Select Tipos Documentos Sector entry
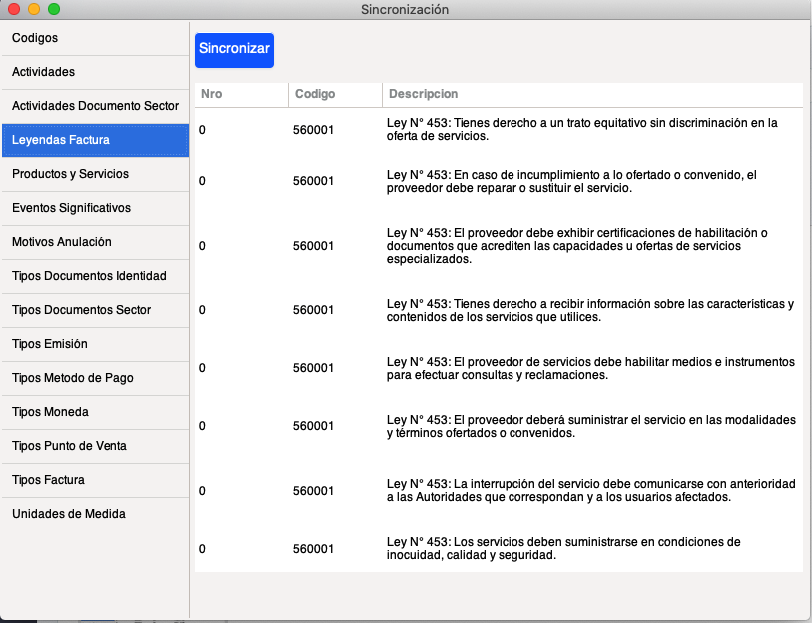The width and height of the screenshot is (812, 623). click(95, 310)
